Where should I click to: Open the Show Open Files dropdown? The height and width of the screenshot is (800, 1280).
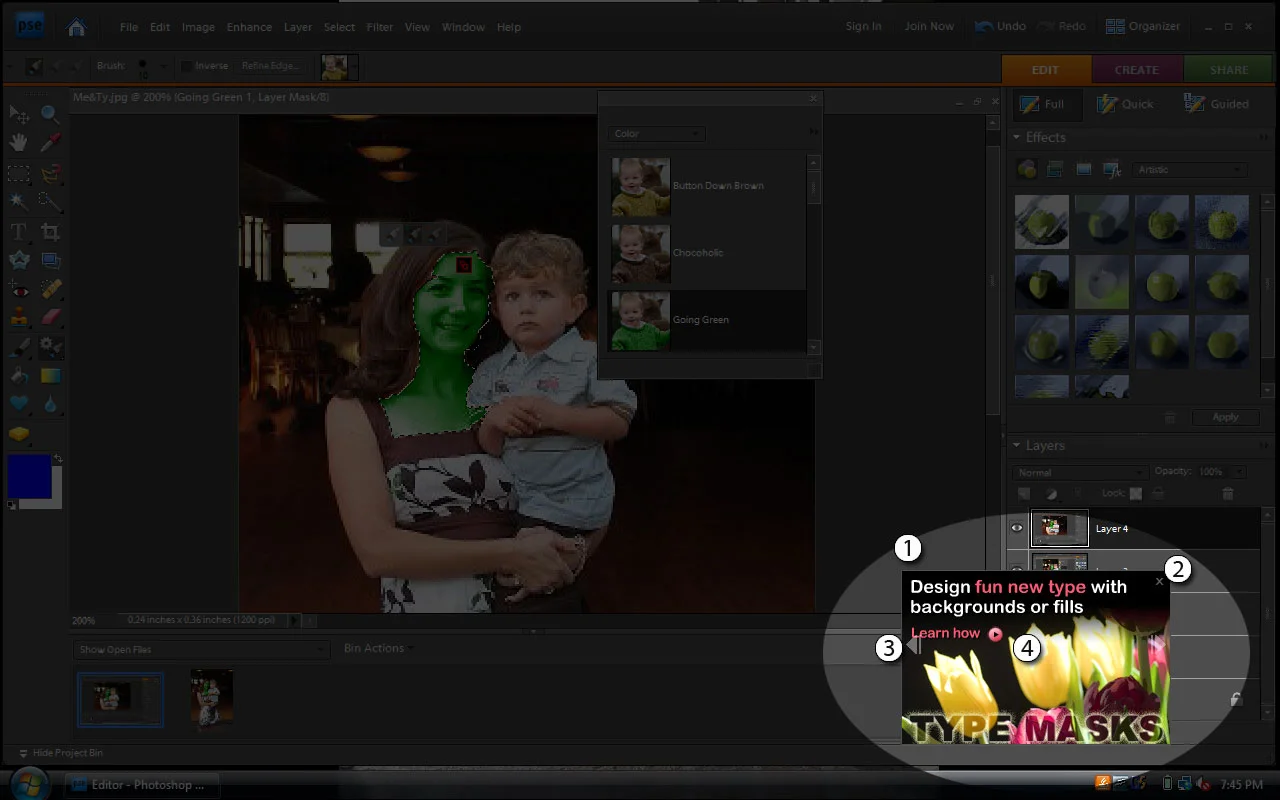click(x=202, y=649)
